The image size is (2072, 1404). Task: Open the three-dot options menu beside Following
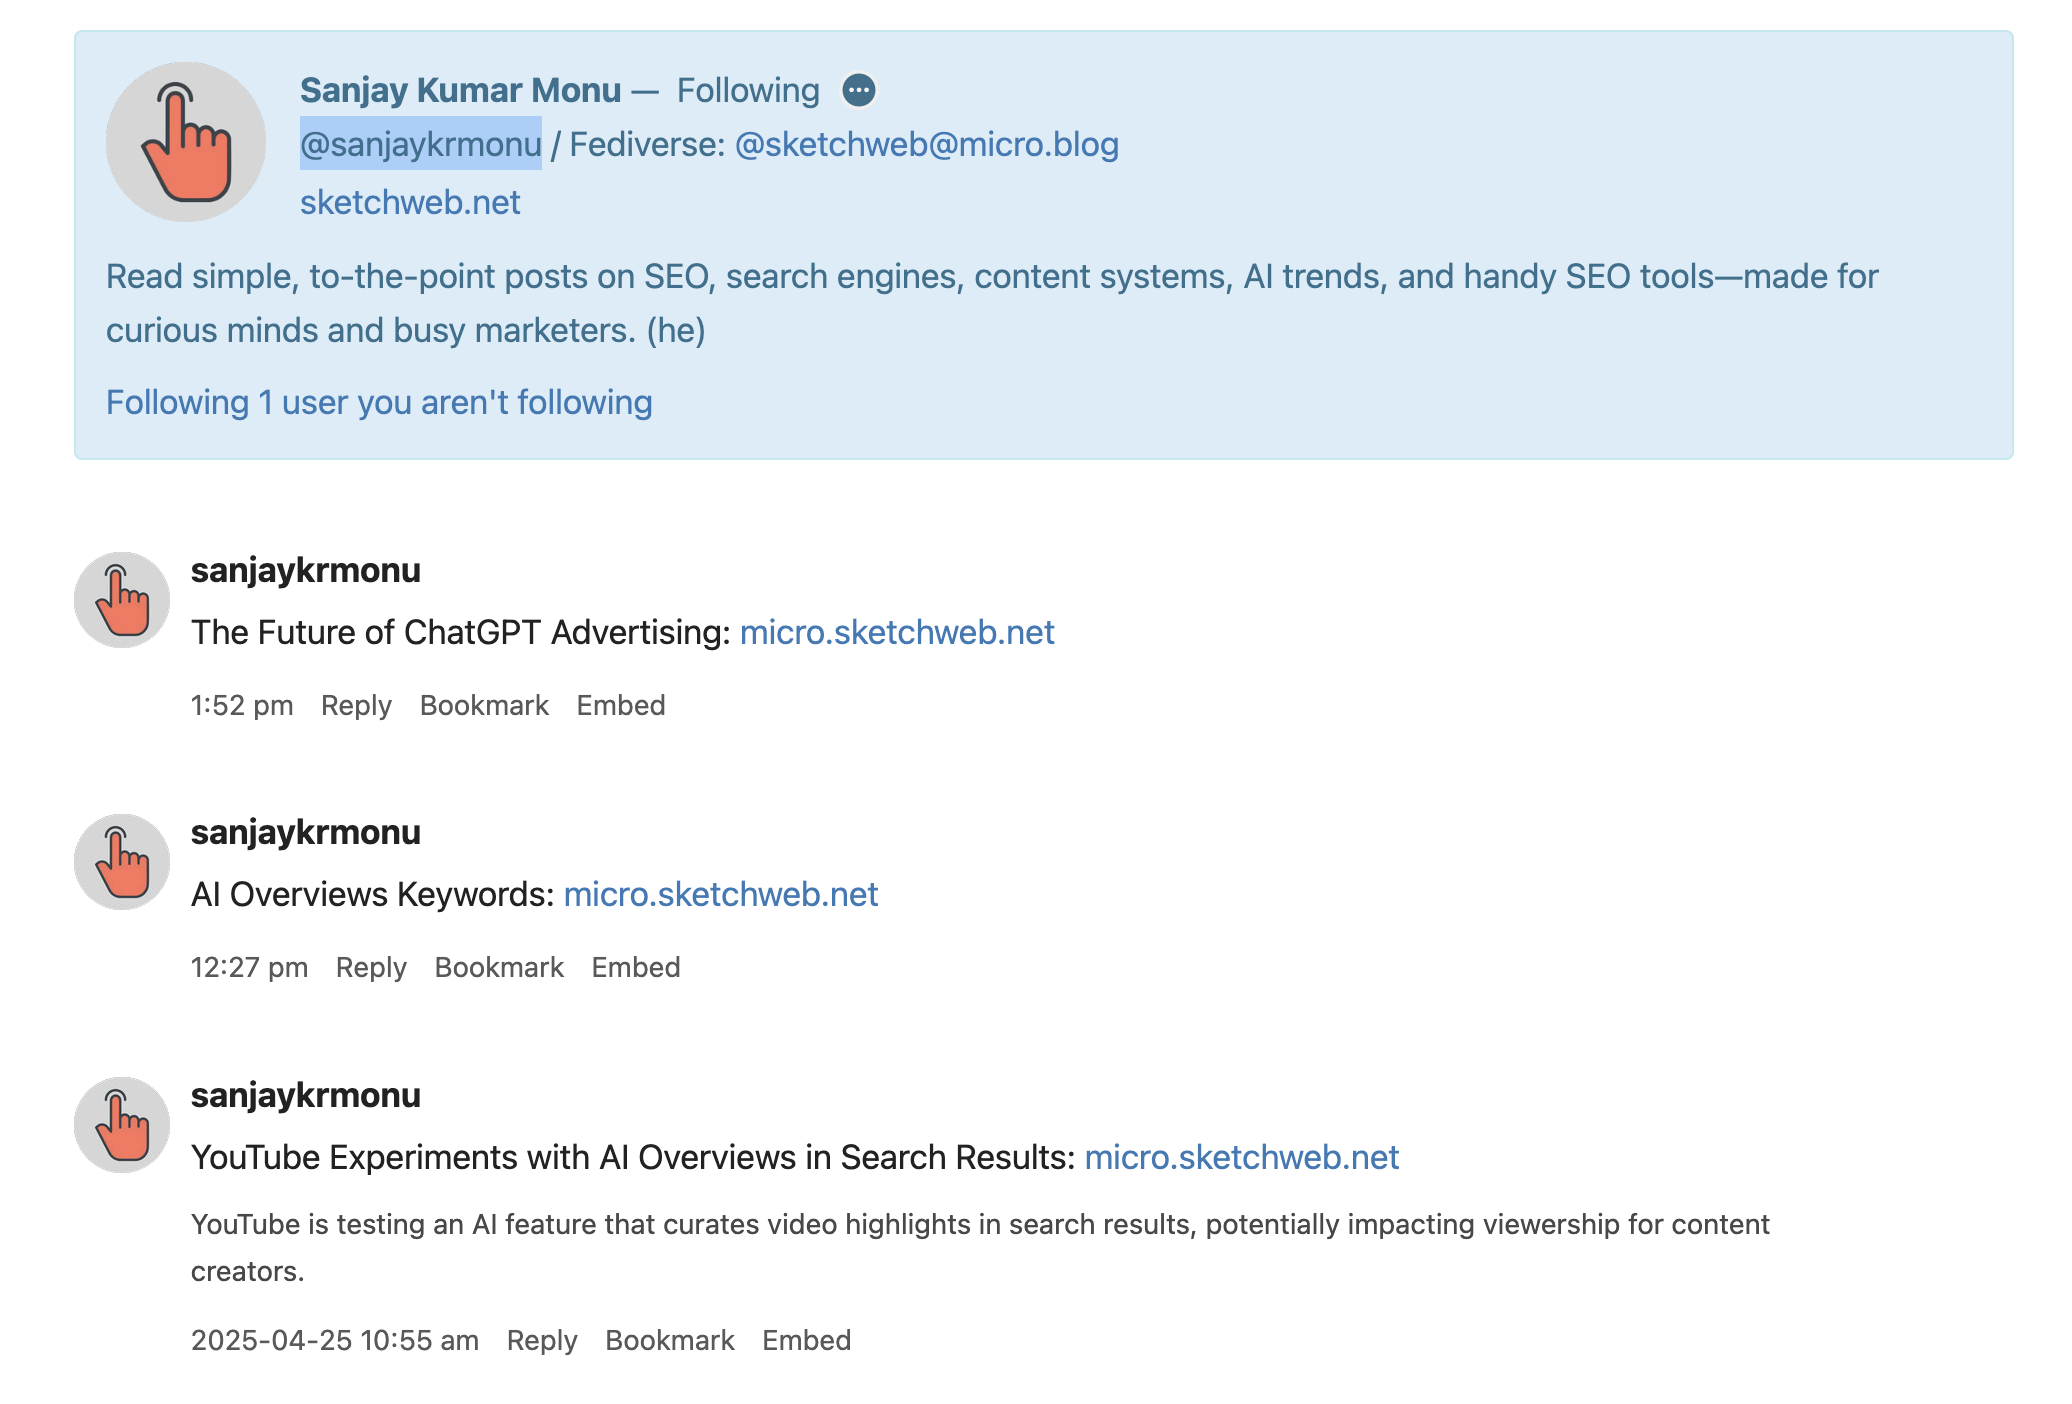[x=858, y=90]
